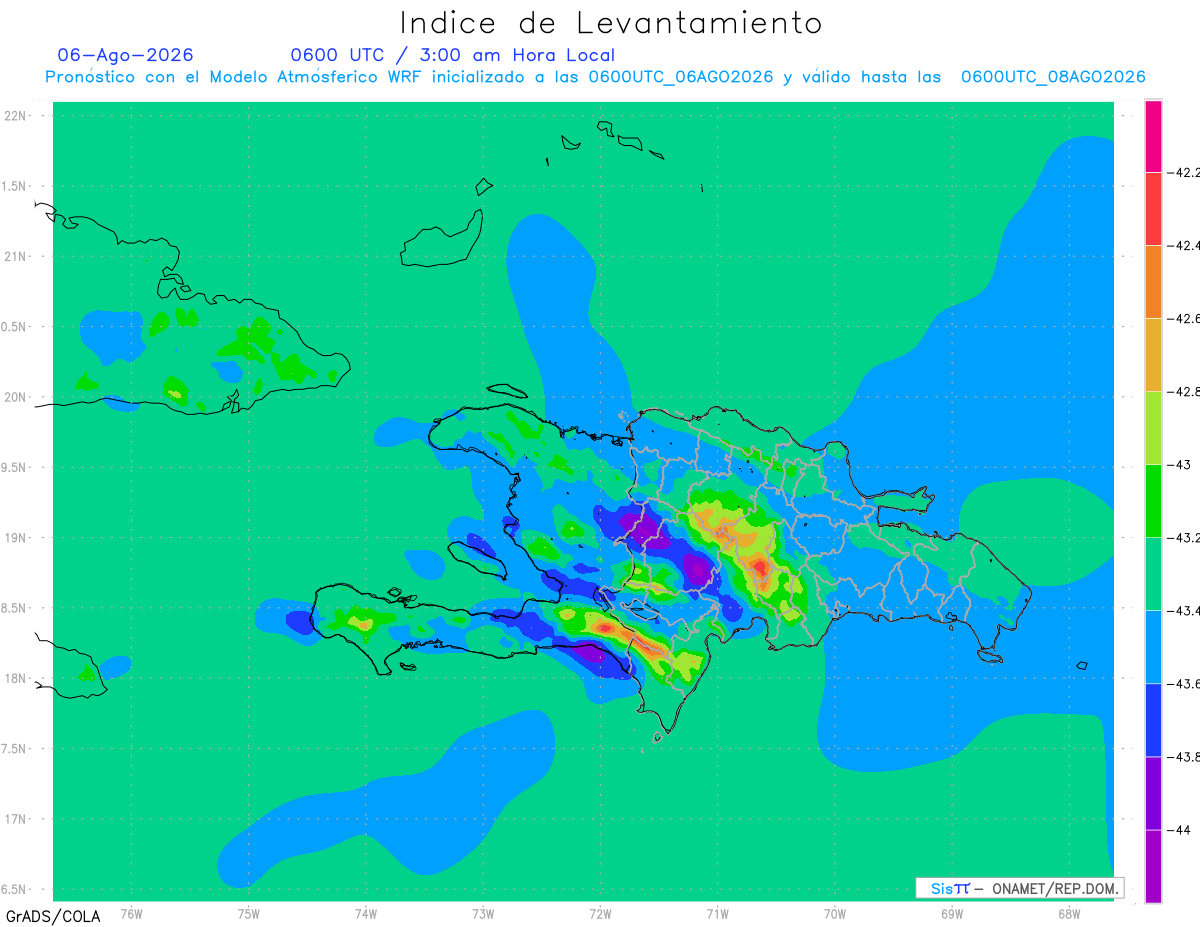The width and height of the screenshot is (1200, 927).
Task: Click the '69W' longitude label
Action: point(951,913)
